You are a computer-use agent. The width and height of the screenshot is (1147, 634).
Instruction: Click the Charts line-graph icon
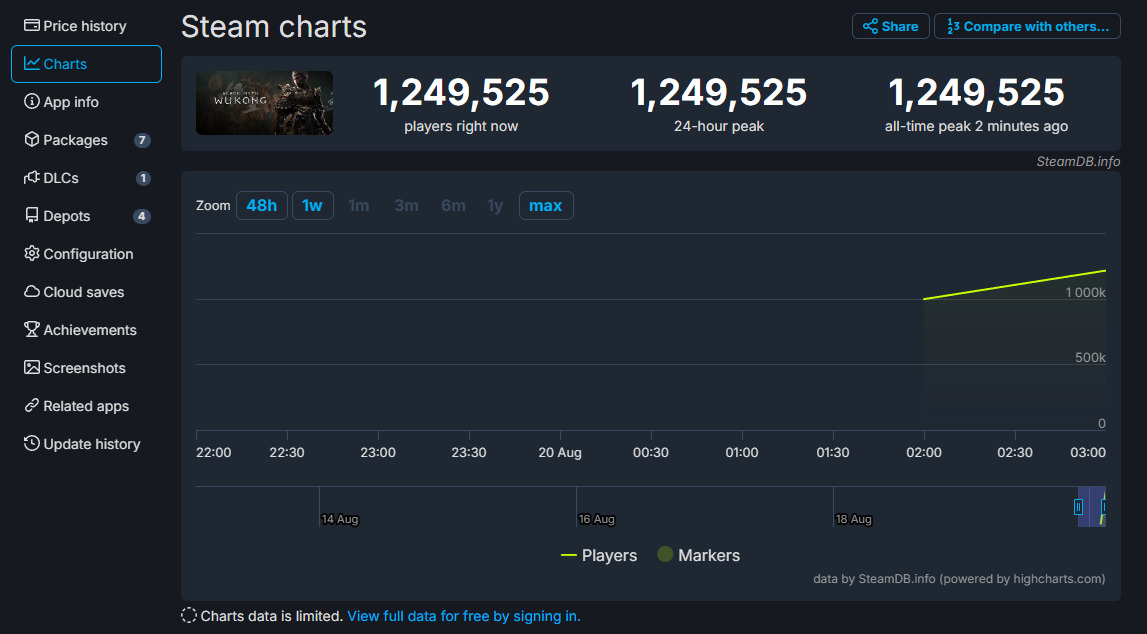tap(31, 64)
